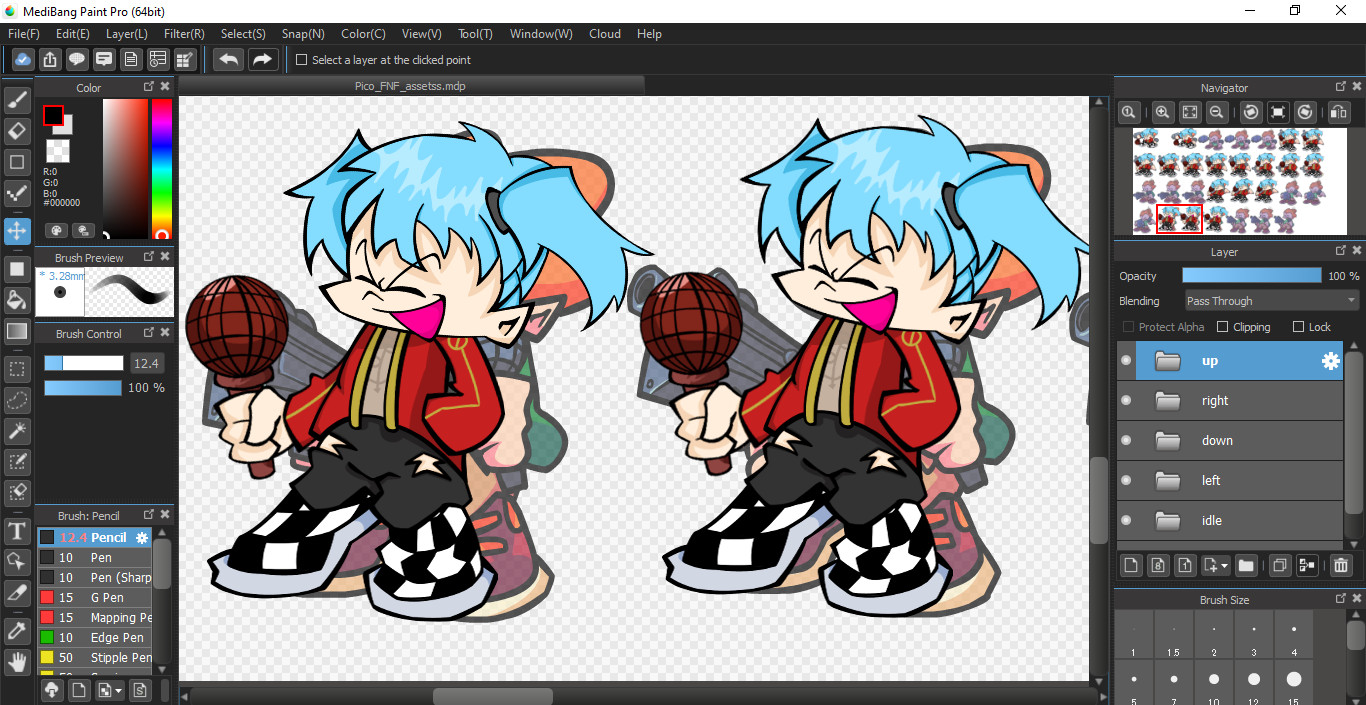The image size is (1366, 705).
Task: Activate the Hand pan tool
Action: pyautogui.click(x=17, y=661)
